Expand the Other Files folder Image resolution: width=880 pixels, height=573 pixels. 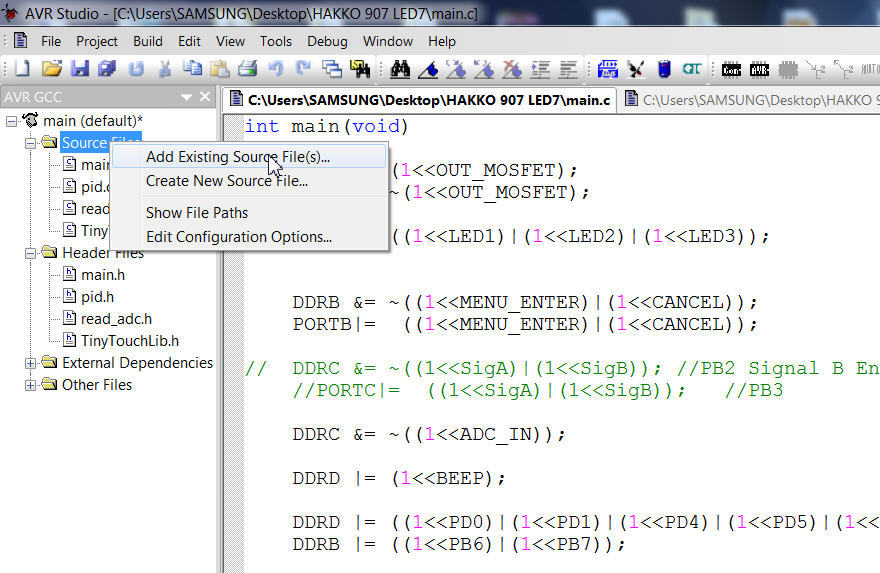click(x=31, y=385)
